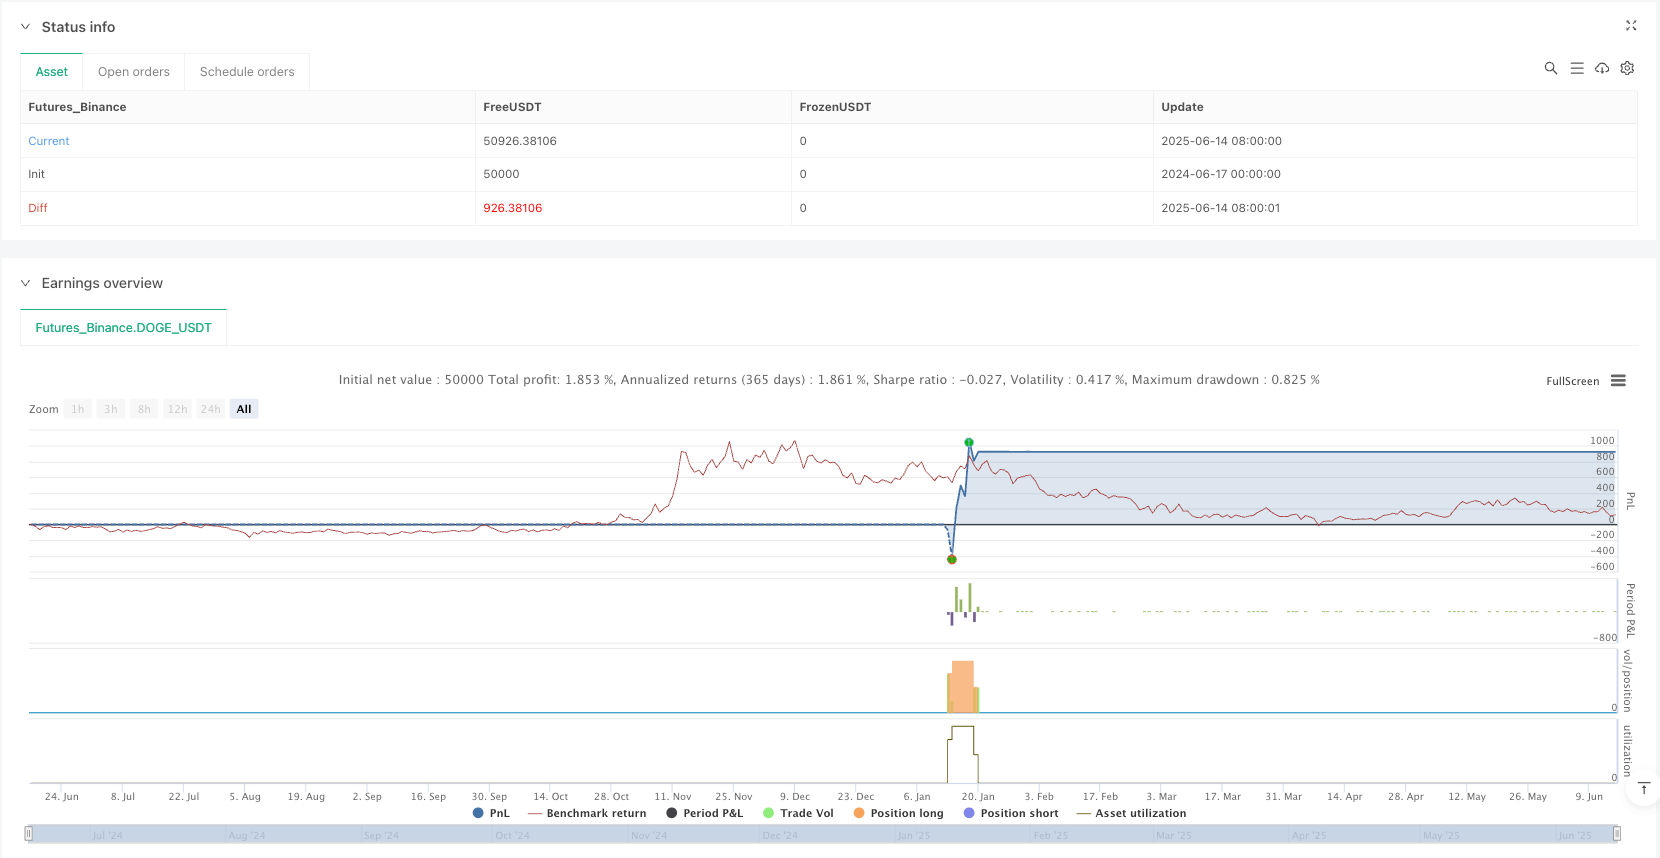The width and height of the screenshot is (1660, 858).
Task: Click the left navigator range handle
Action: tap(29, 834)
